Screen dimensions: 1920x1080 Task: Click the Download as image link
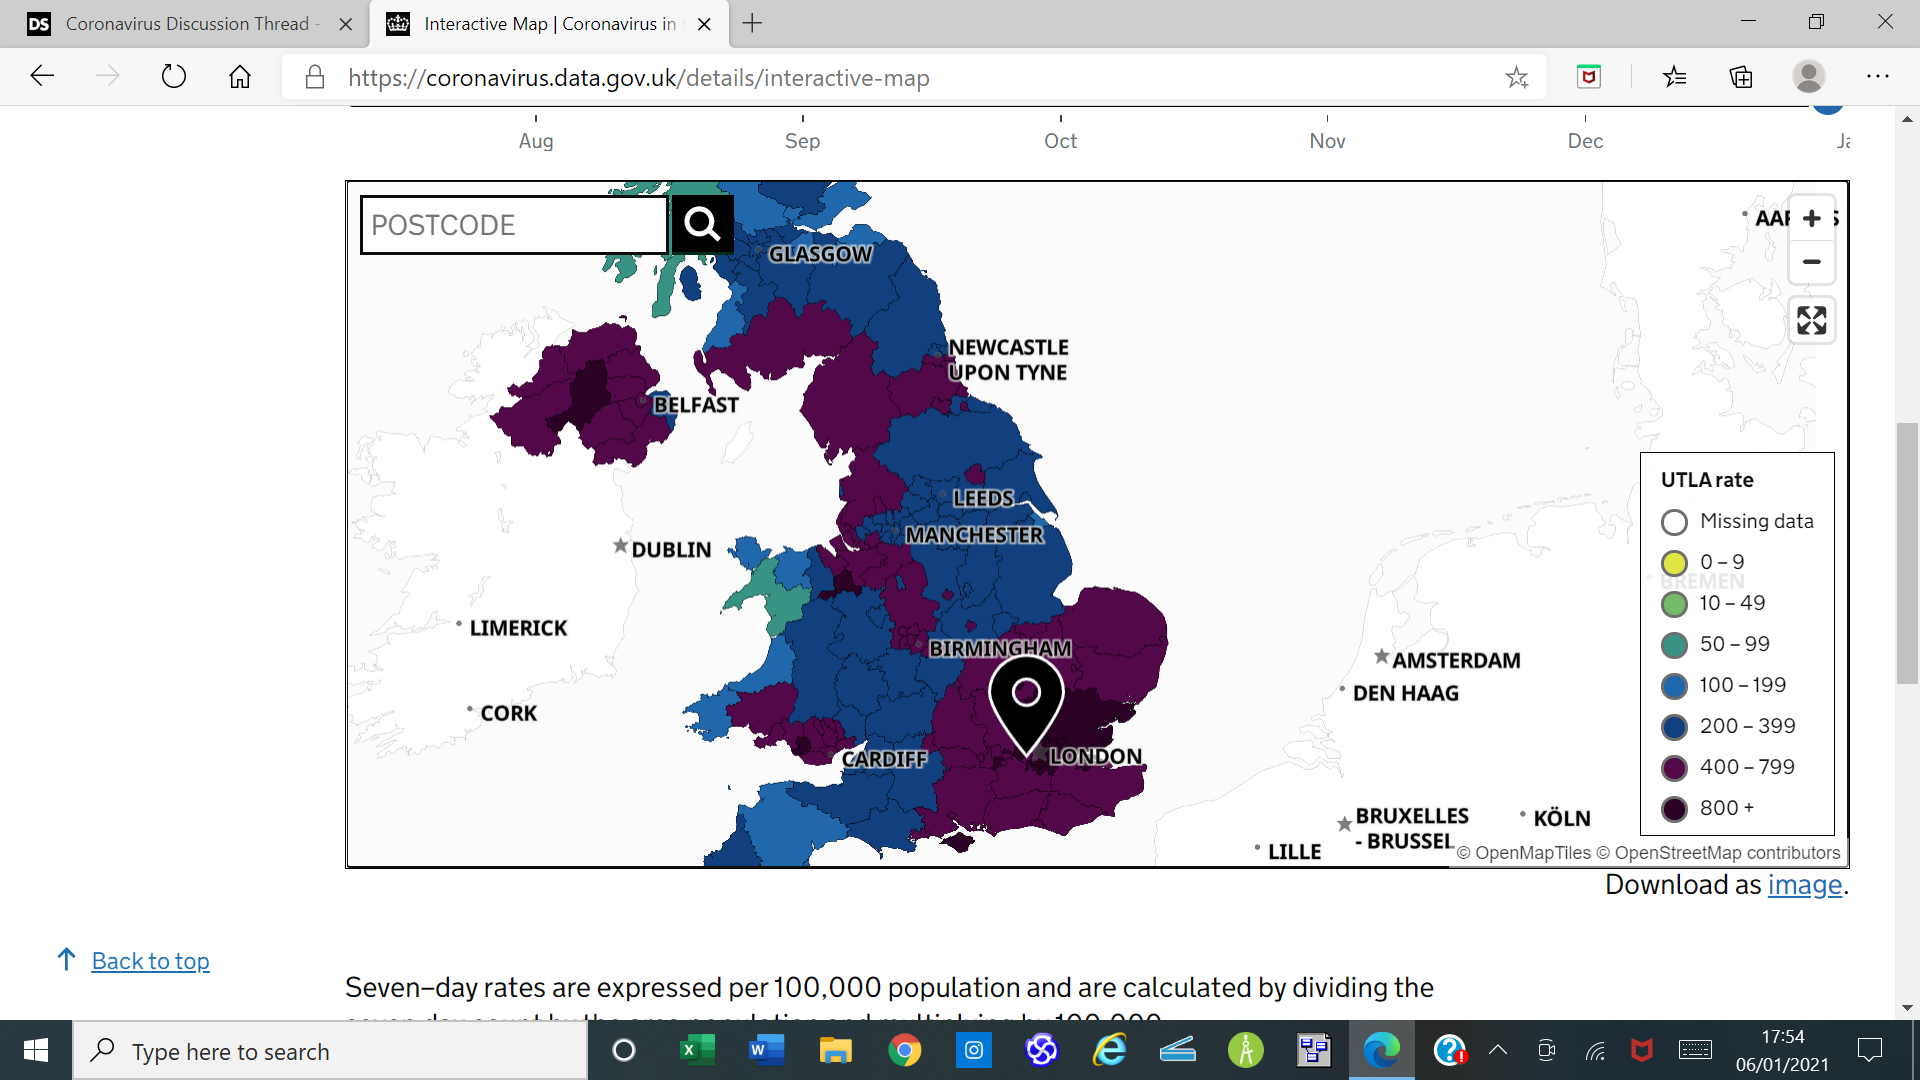tap(1804, 885)
